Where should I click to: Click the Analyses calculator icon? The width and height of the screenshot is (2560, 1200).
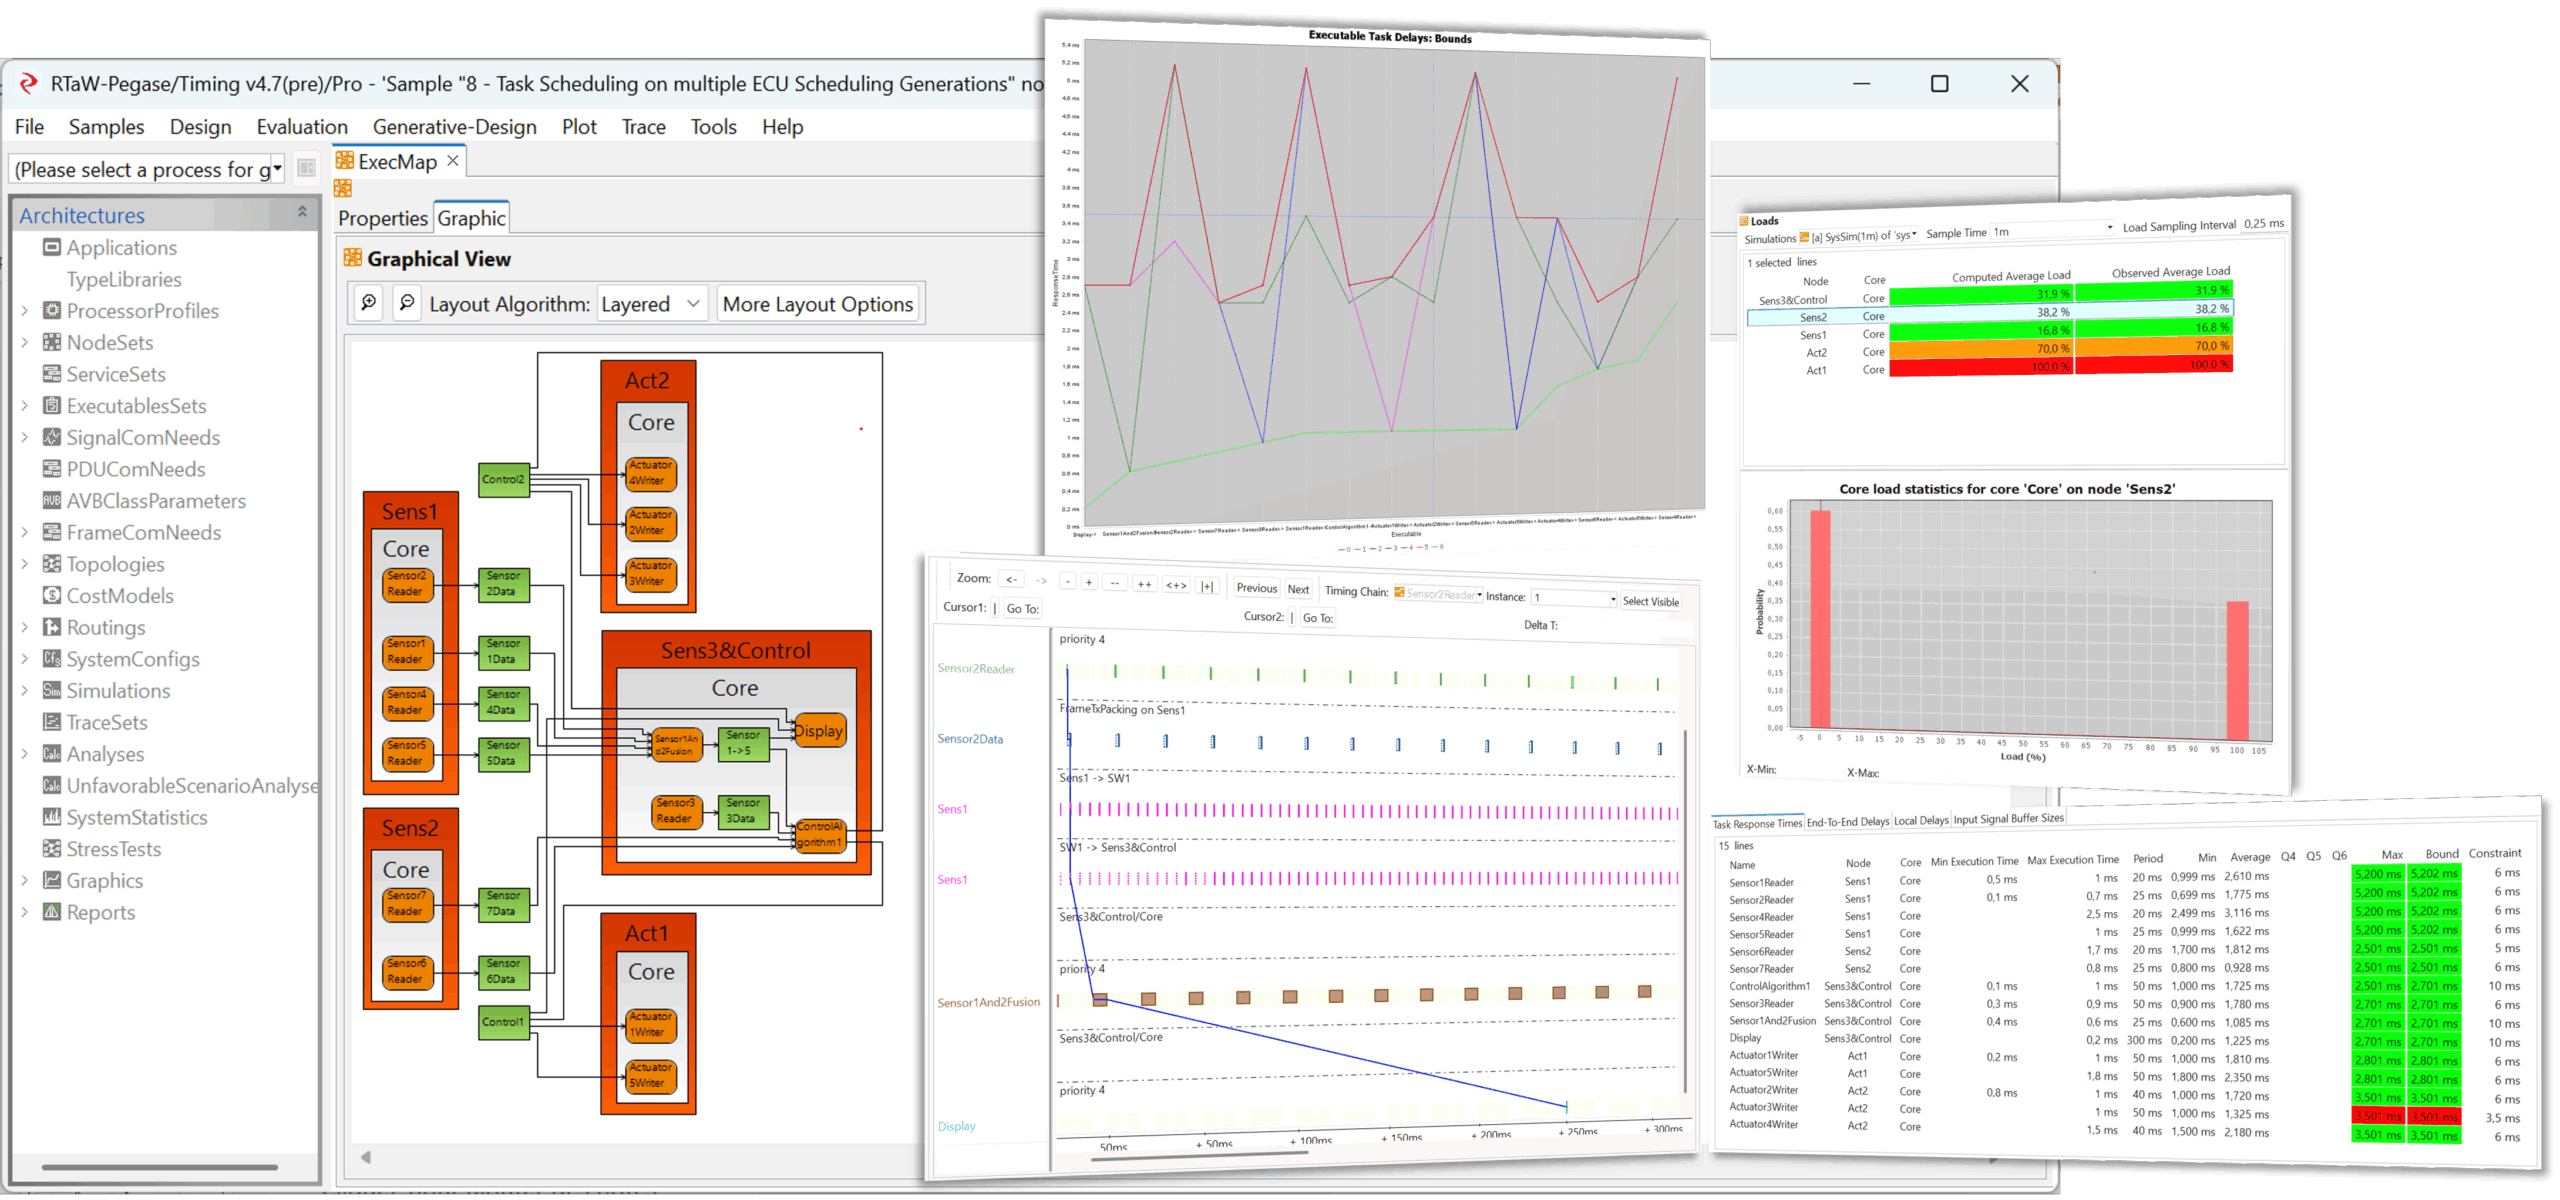point(52,754)
